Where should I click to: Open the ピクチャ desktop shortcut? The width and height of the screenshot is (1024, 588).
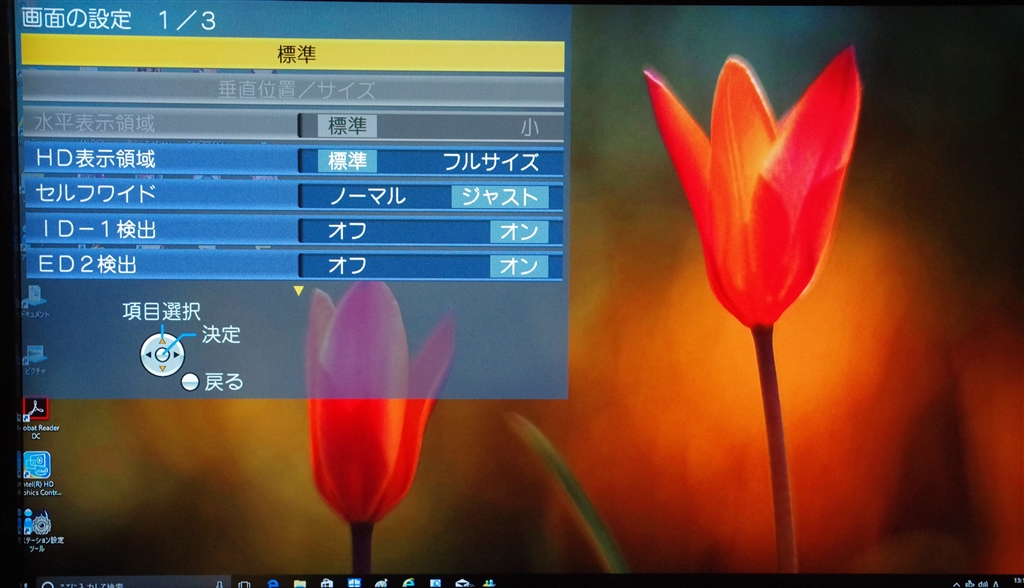(x=35, y=359)
